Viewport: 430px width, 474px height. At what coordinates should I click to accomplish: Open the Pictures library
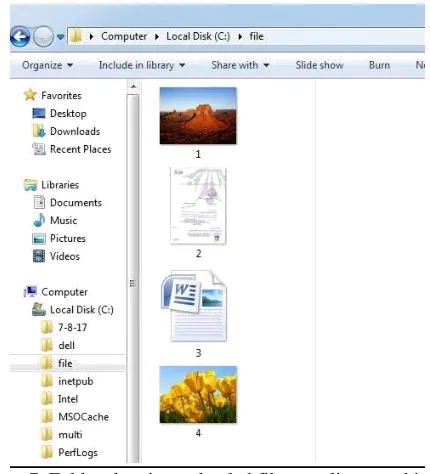point(68,238)
